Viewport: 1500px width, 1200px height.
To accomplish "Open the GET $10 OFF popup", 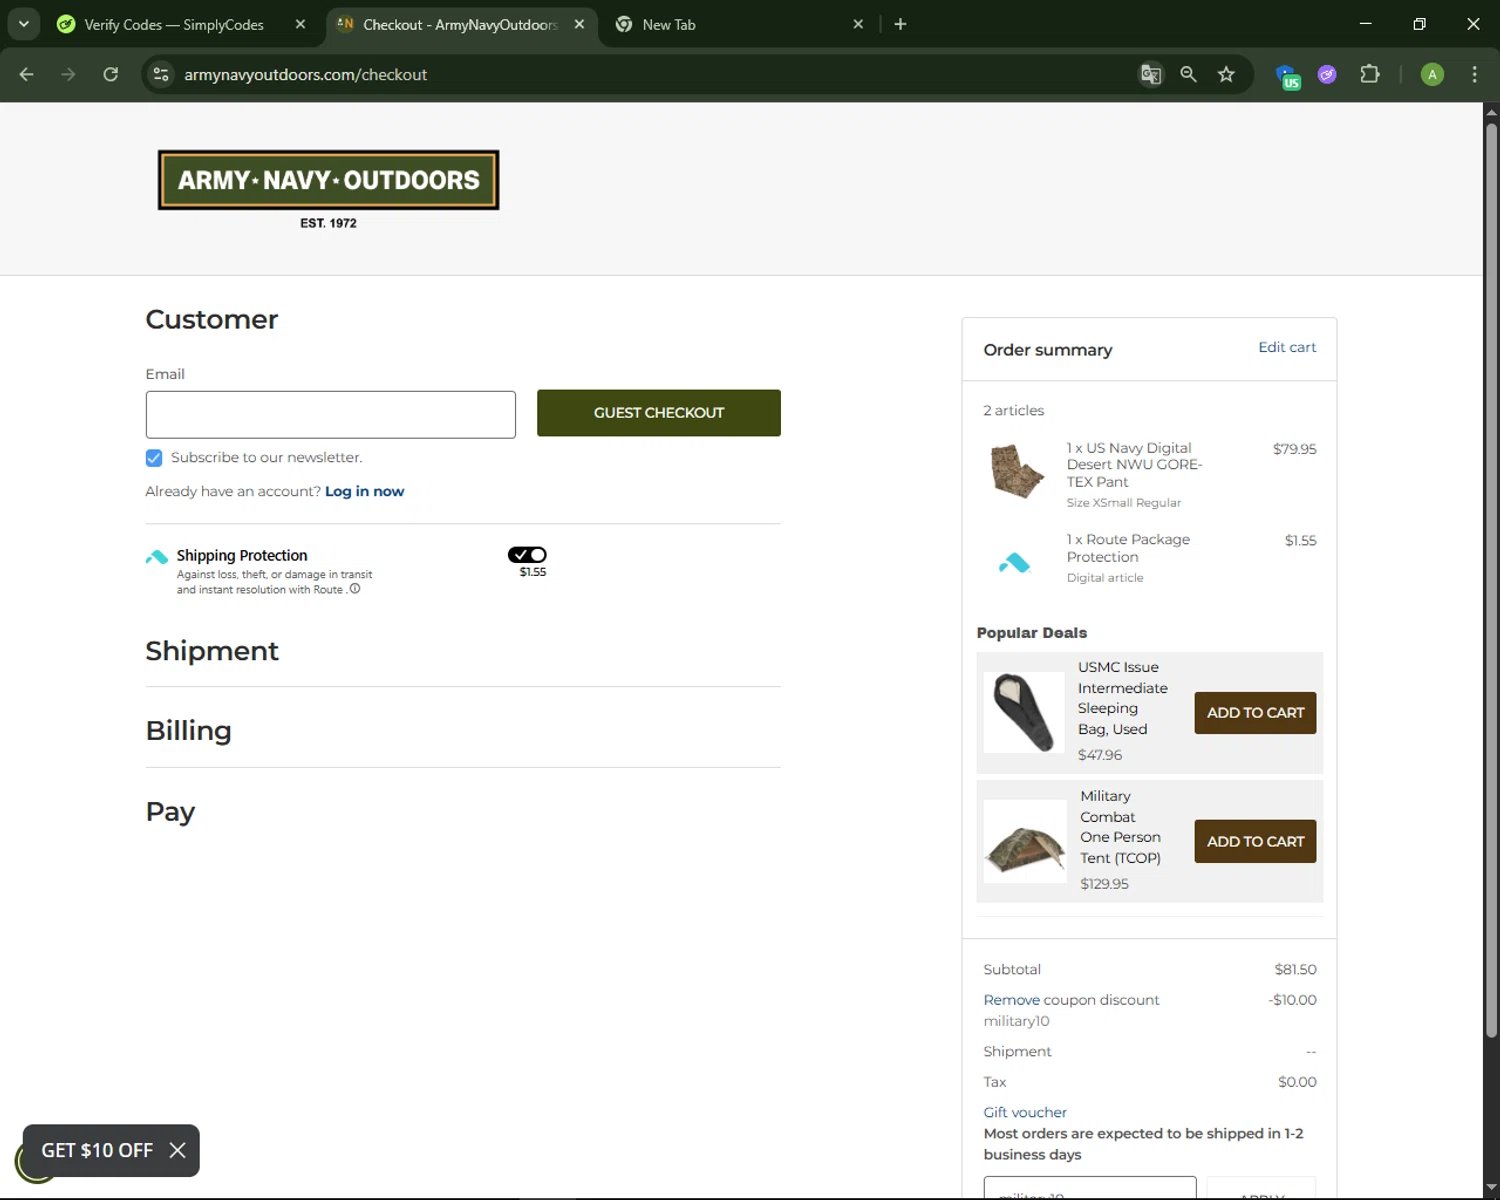I will (x=97, y=1151).
